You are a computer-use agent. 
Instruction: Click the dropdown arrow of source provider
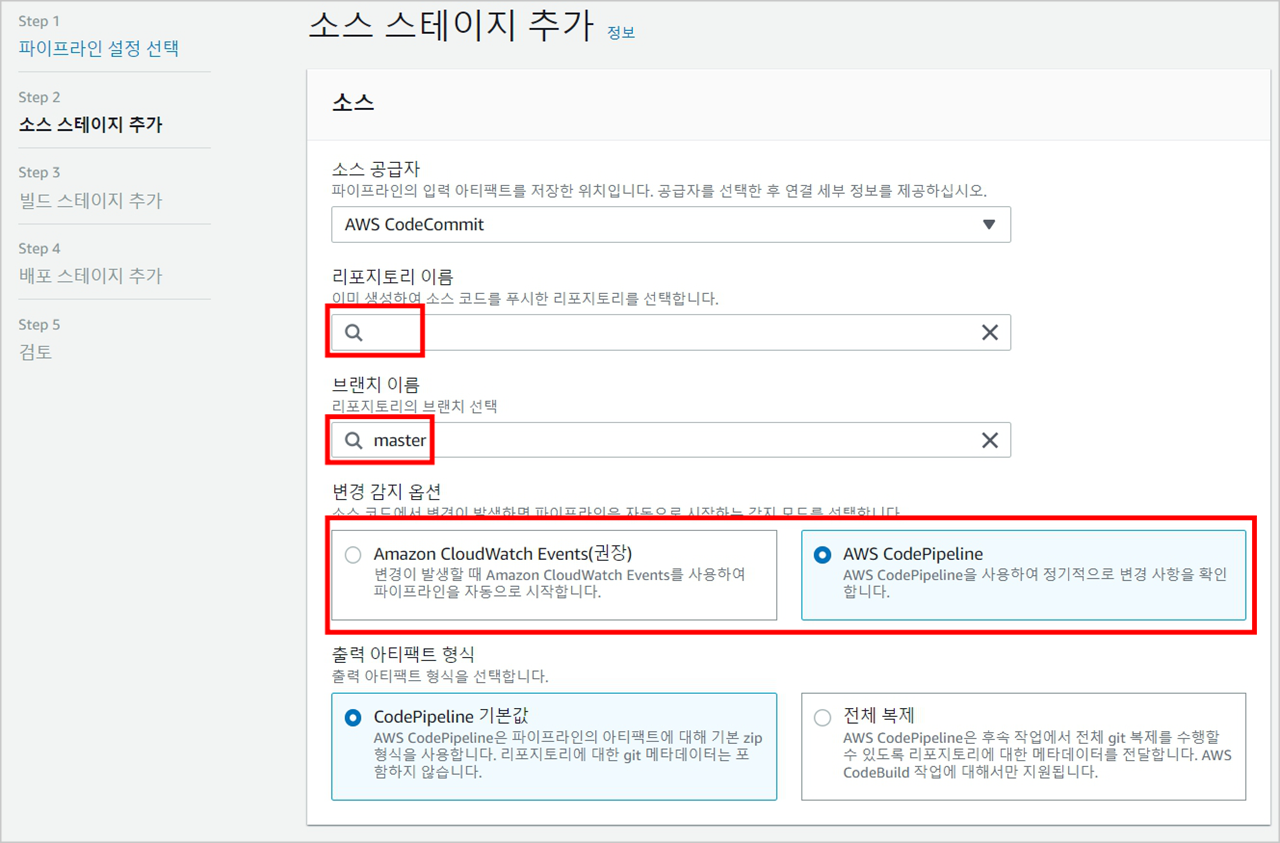point(989,224)
